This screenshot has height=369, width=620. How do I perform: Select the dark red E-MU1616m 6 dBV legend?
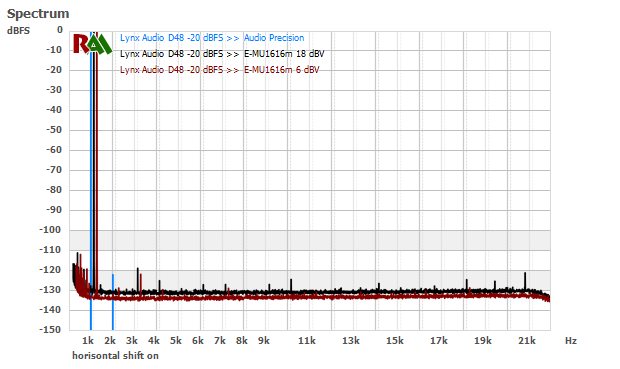click(x=219, y=70)
